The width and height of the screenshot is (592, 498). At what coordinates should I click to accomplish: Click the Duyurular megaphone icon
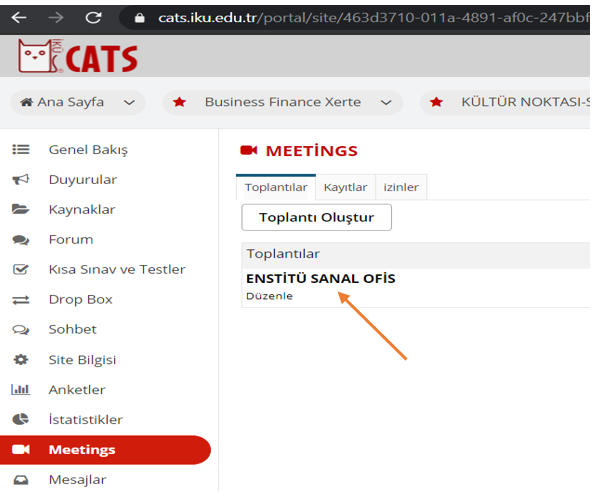click(21, 179)
